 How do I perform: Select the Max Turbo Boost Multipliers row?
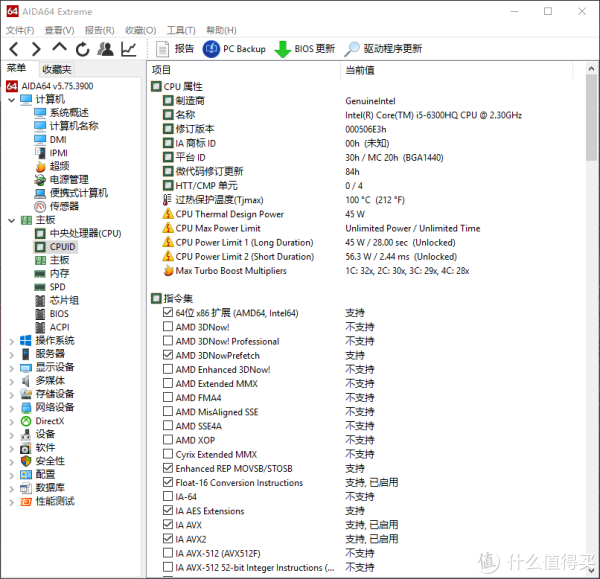click(x=231, y=271)
